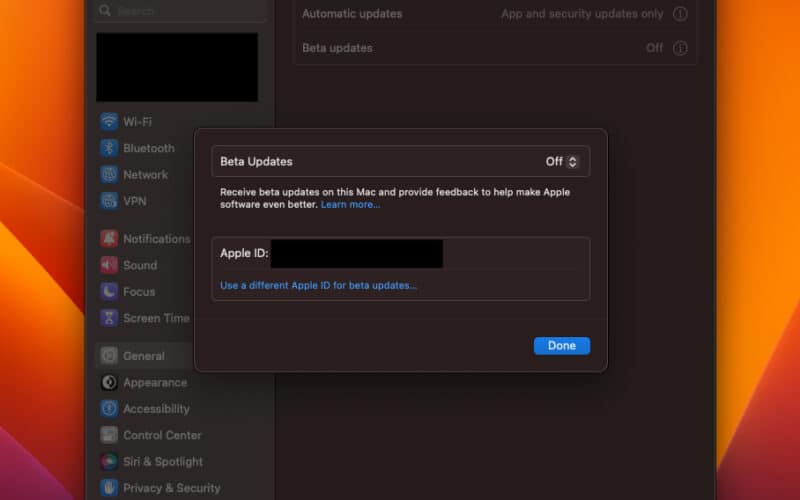This screenshot has width=800, height=500.
Task: Open the Notifications bell icon
Action: click(109, 238)
